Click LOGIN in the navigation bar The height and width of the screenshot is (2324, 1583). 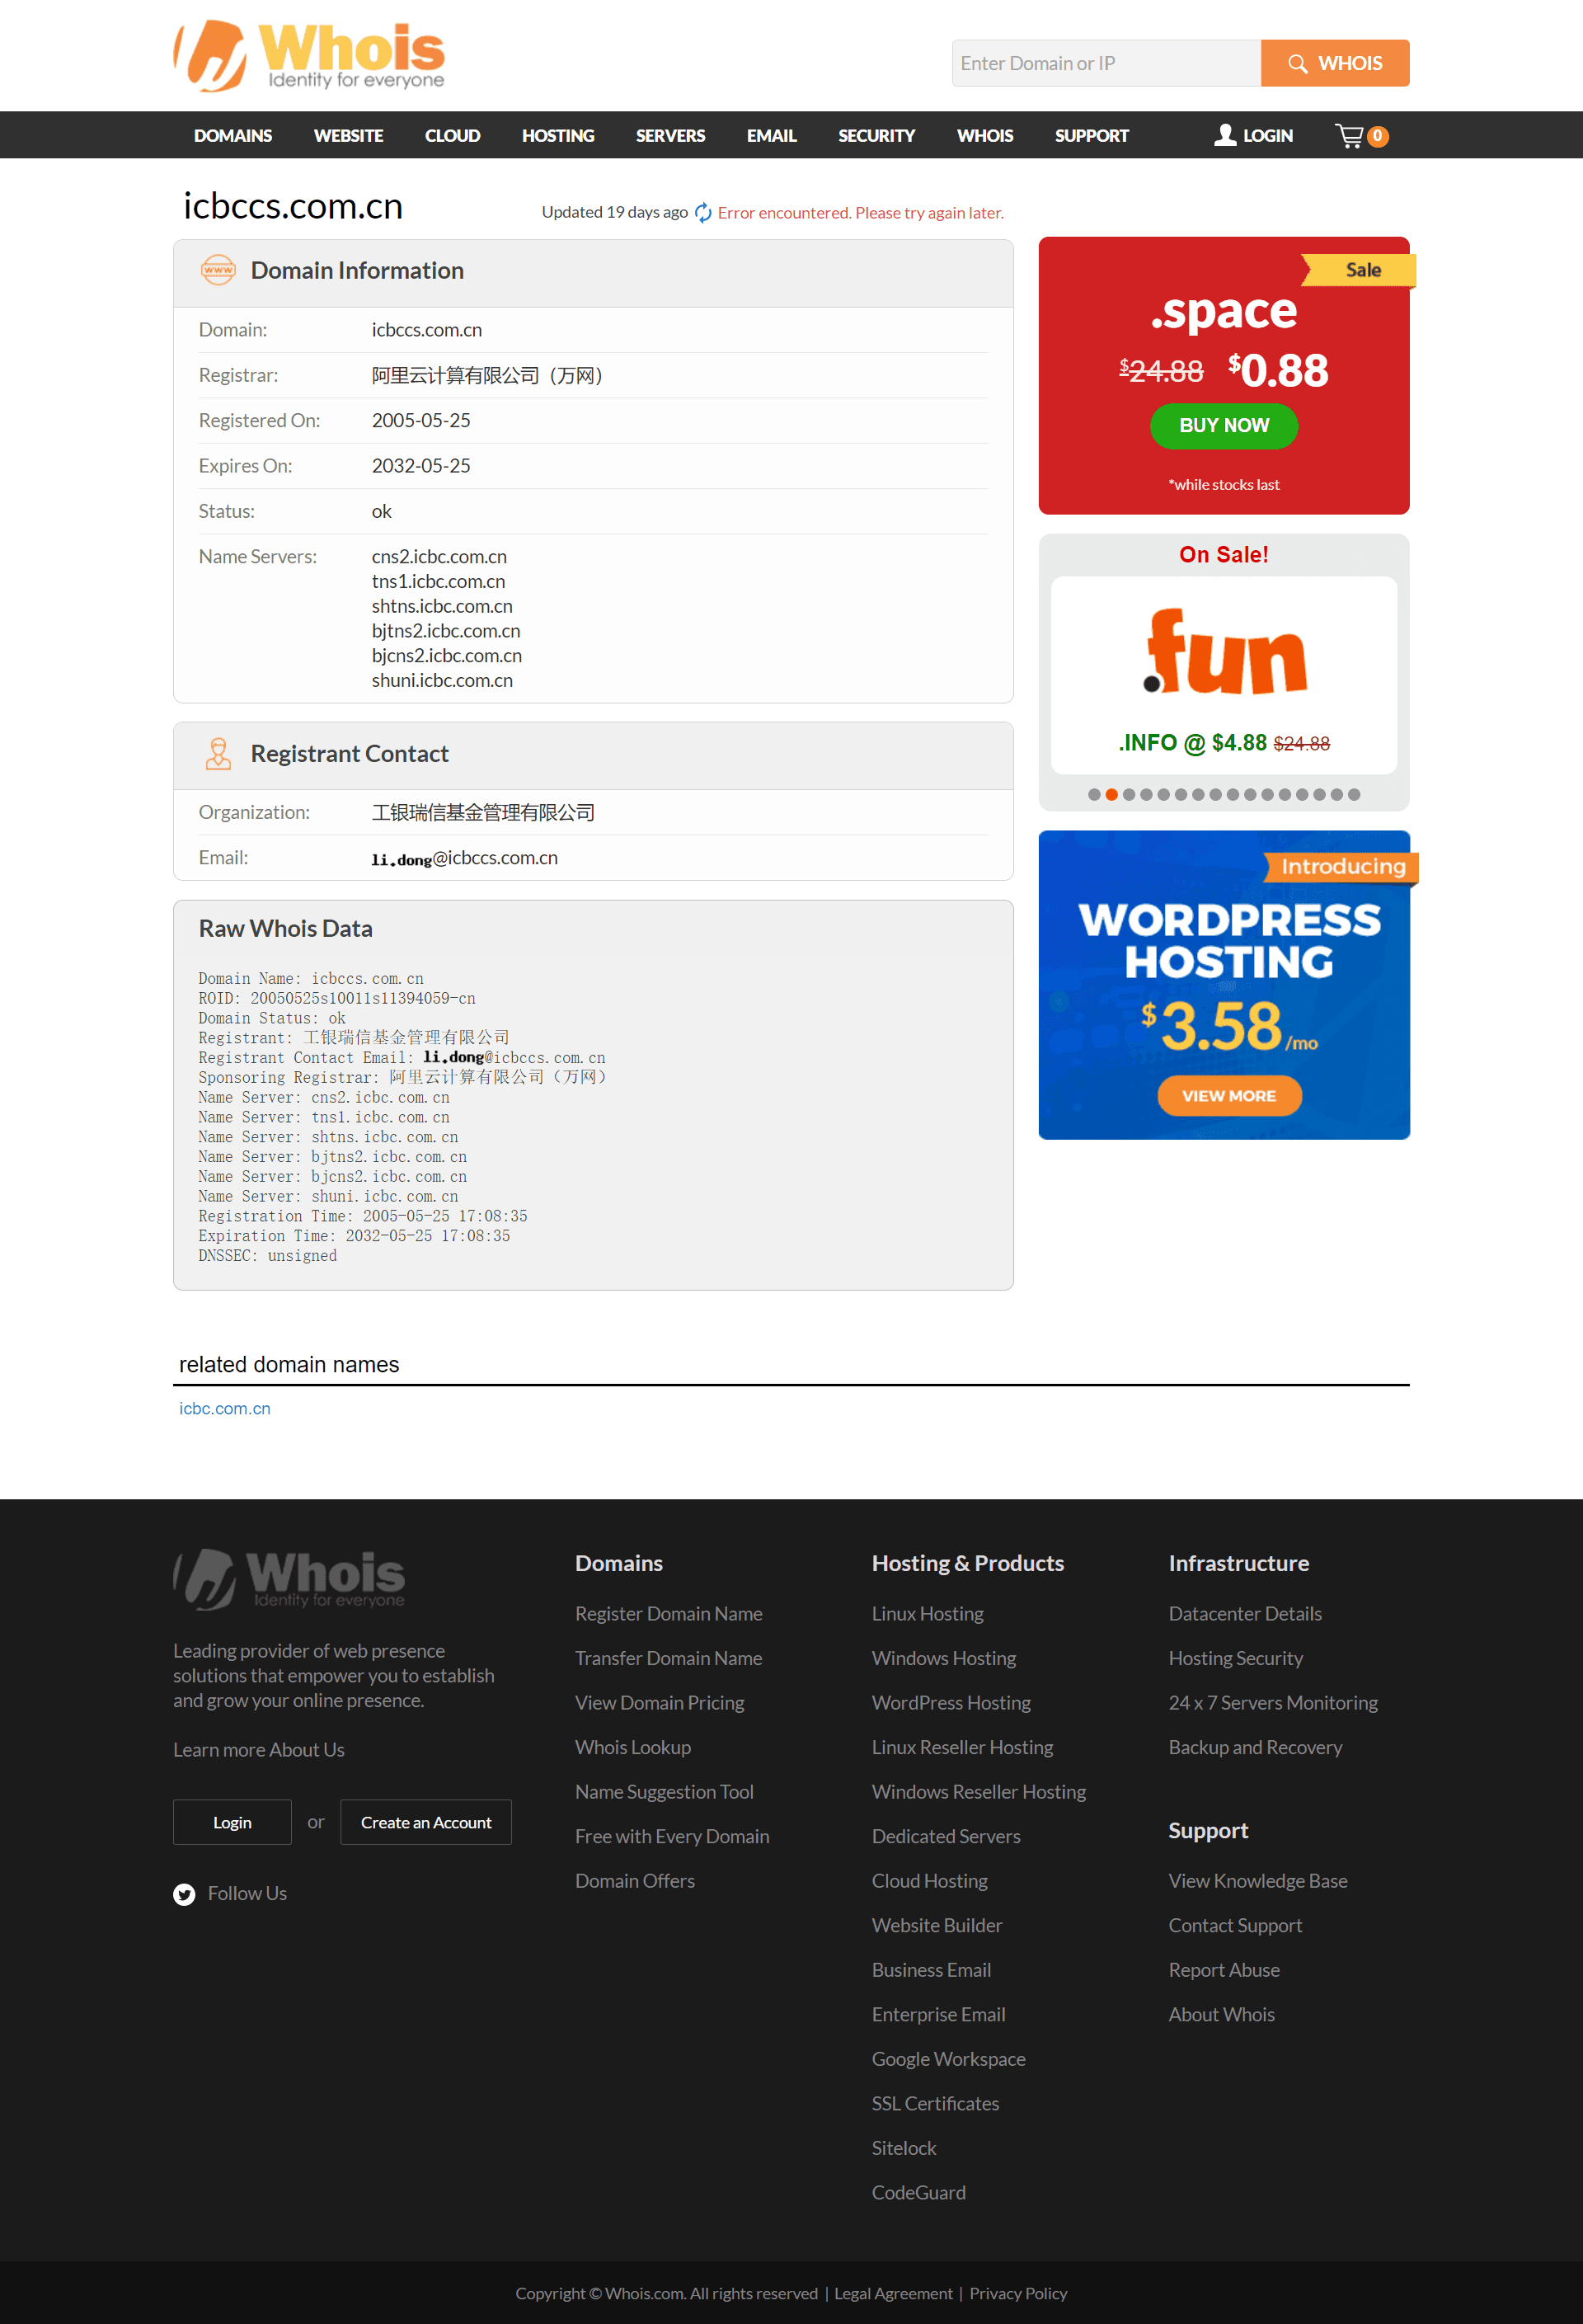pyautogui.click(x=1254, y=135)
